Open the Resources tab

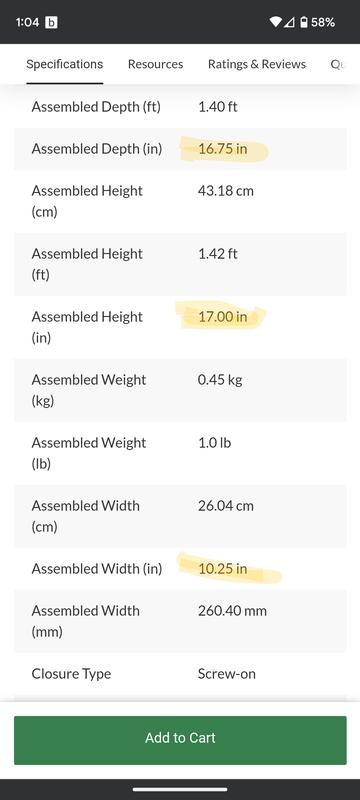(x=155, y=64)
